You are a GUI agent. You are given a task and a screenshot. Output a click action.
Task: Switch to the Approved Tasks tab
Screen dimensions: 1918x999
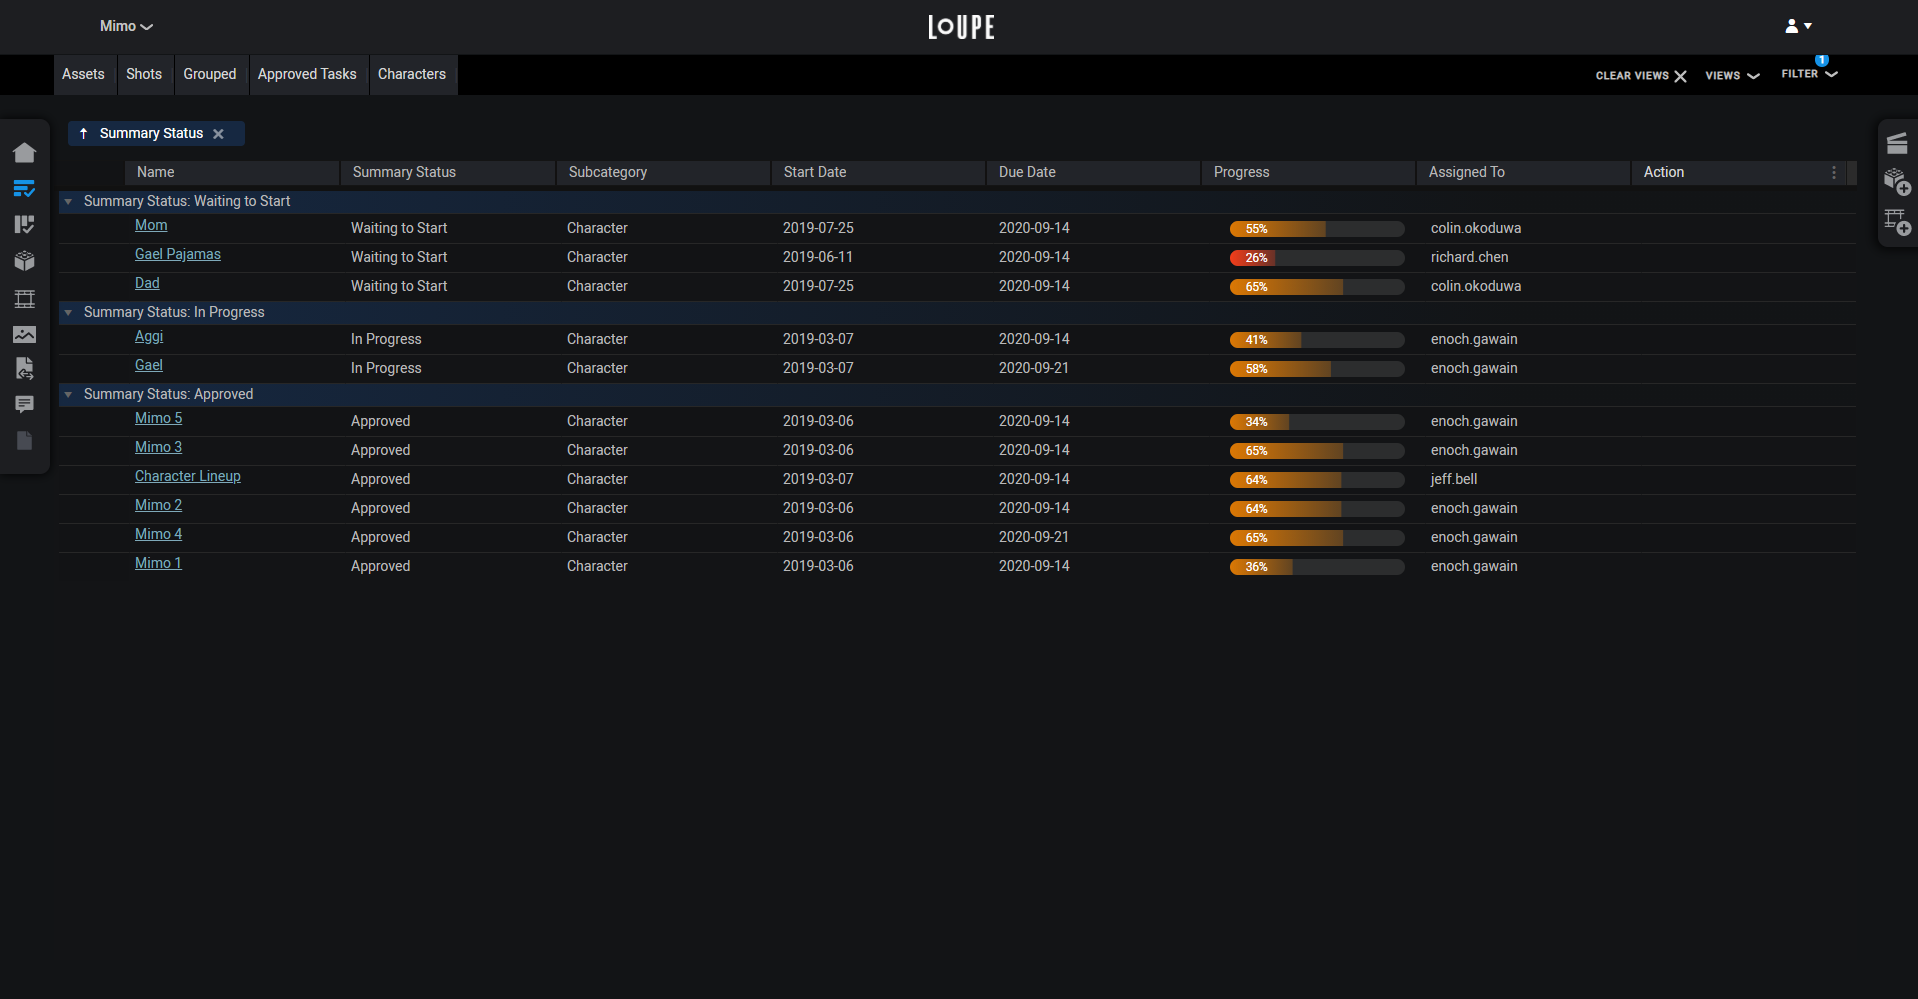tap(307, 74)
